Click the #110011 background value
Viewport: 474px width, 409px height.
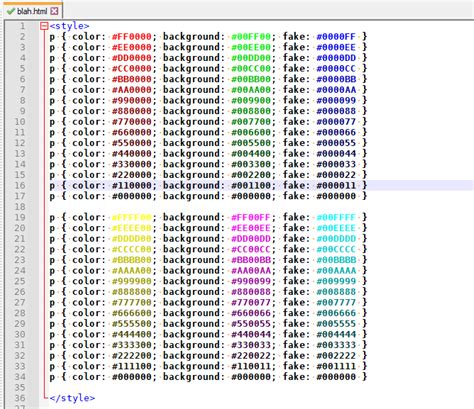251,366
